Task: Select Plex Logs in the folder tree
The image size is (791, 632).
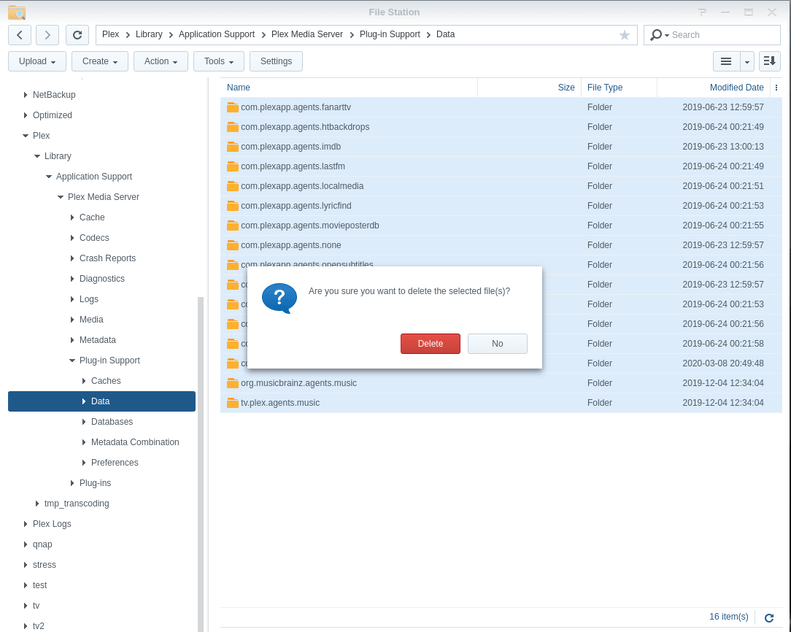Action: [x=52, y=524]
